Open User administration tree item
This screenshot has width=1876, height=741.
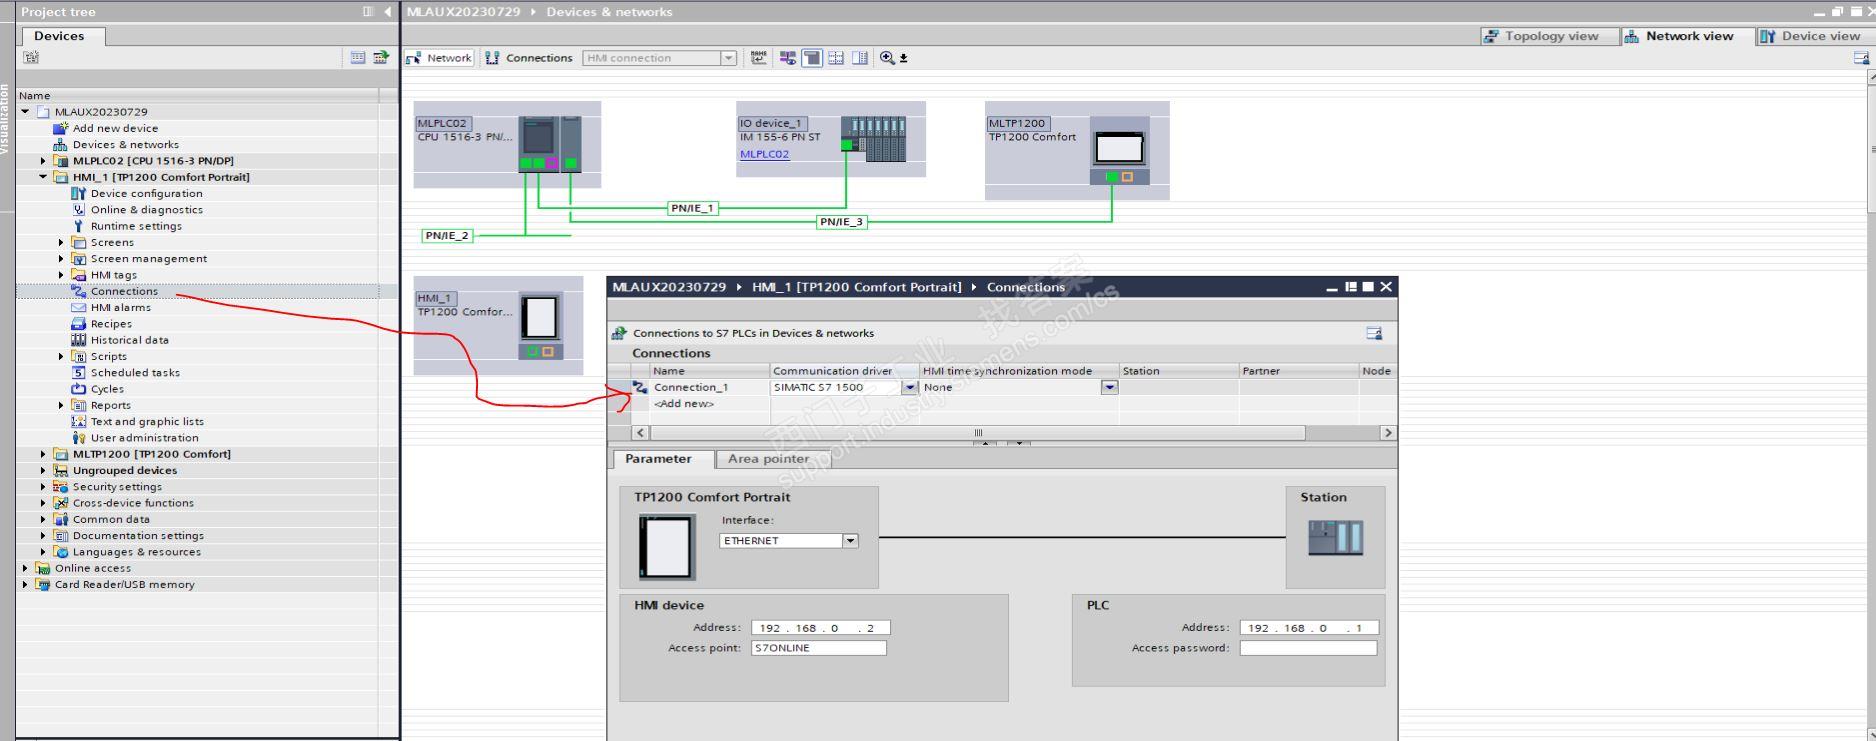[x=144, y=438]
